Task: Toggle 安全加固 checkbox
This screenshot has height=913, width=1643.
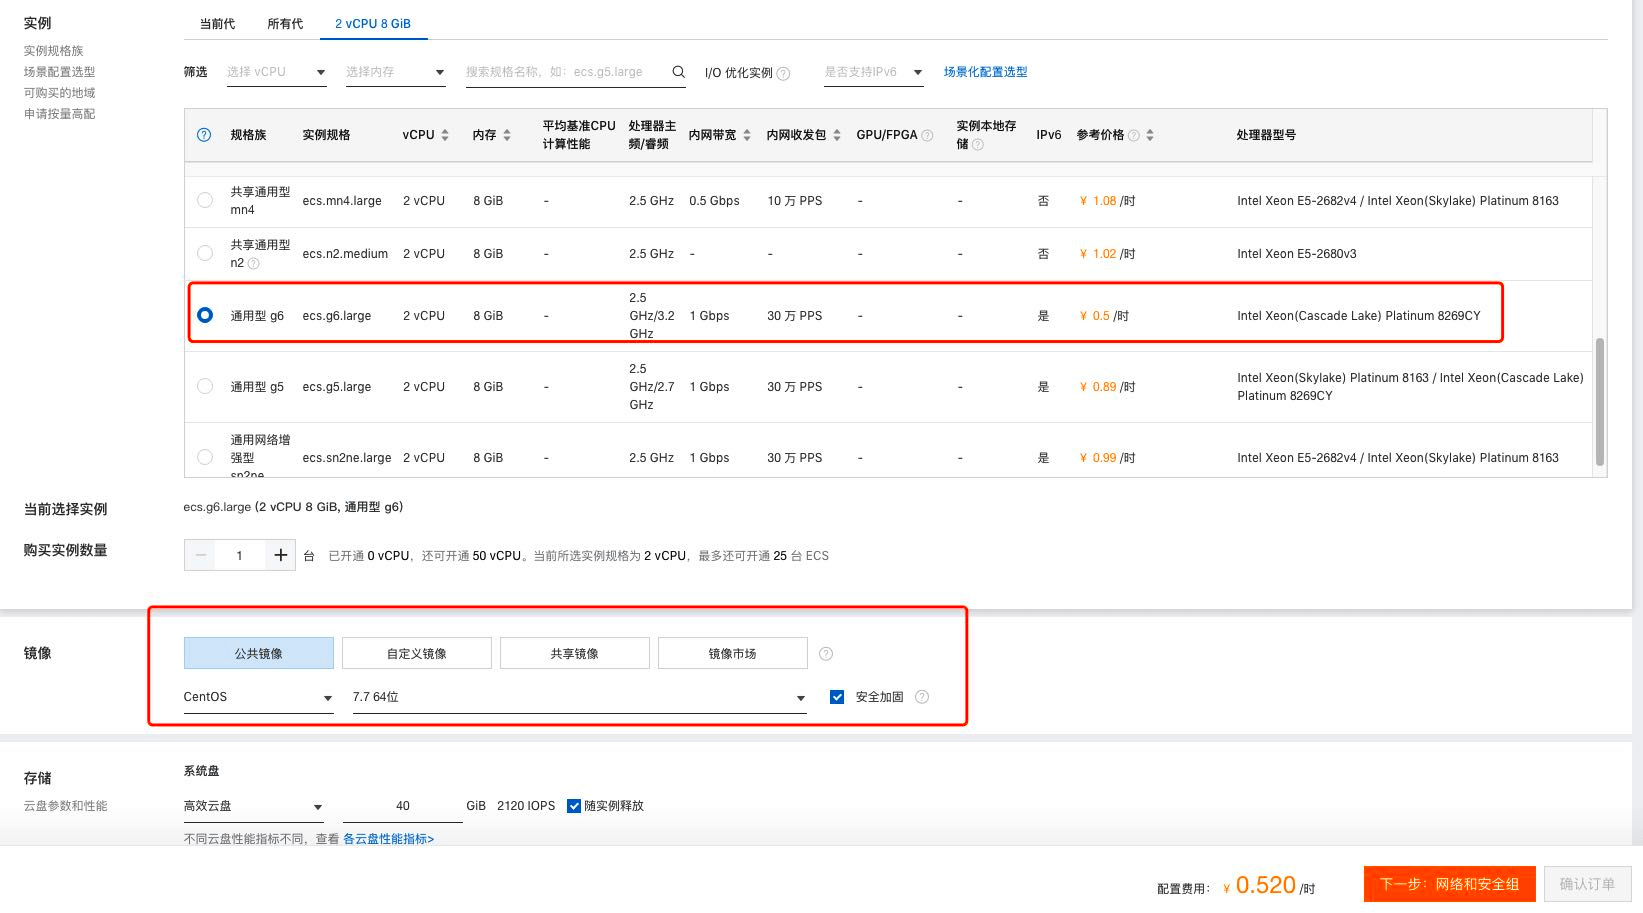Action: [x=837, y=697]
